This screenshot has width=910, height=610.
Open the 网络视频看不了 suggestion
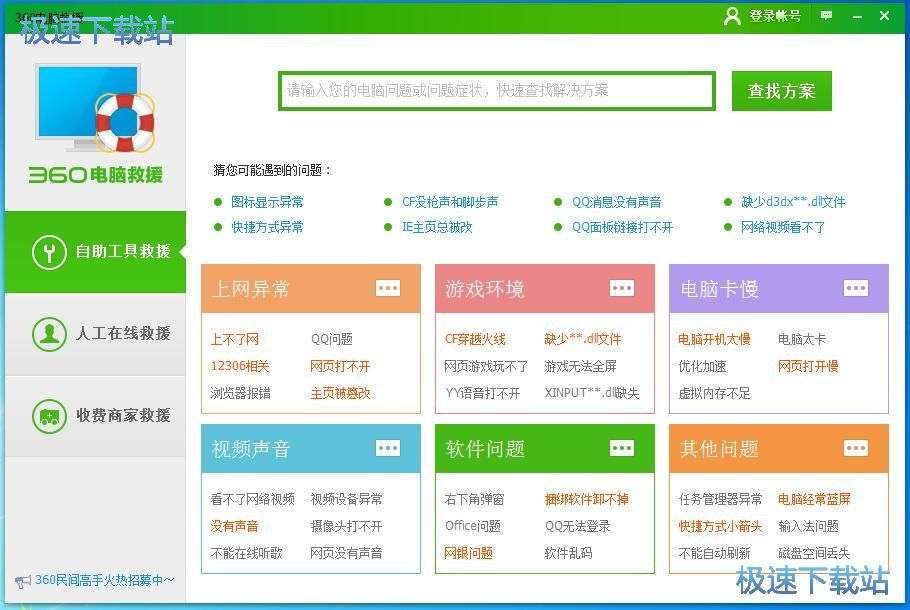coord(782,227)
